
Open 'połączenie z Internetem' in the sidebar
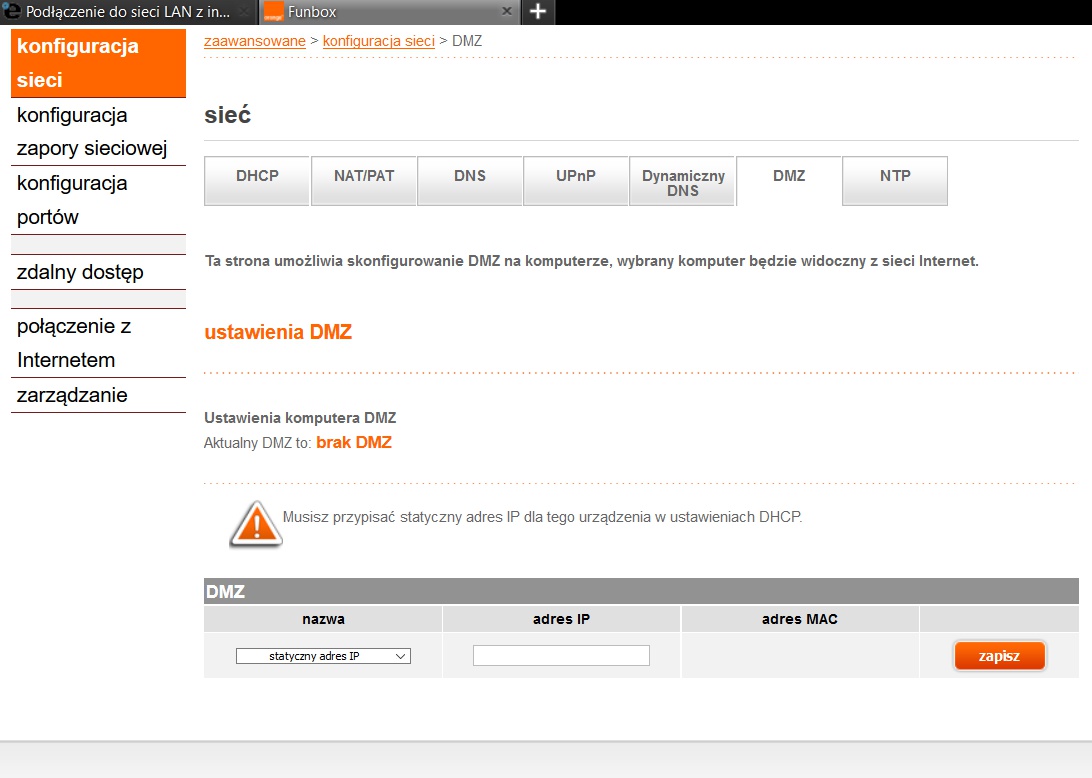coord(98,343)
